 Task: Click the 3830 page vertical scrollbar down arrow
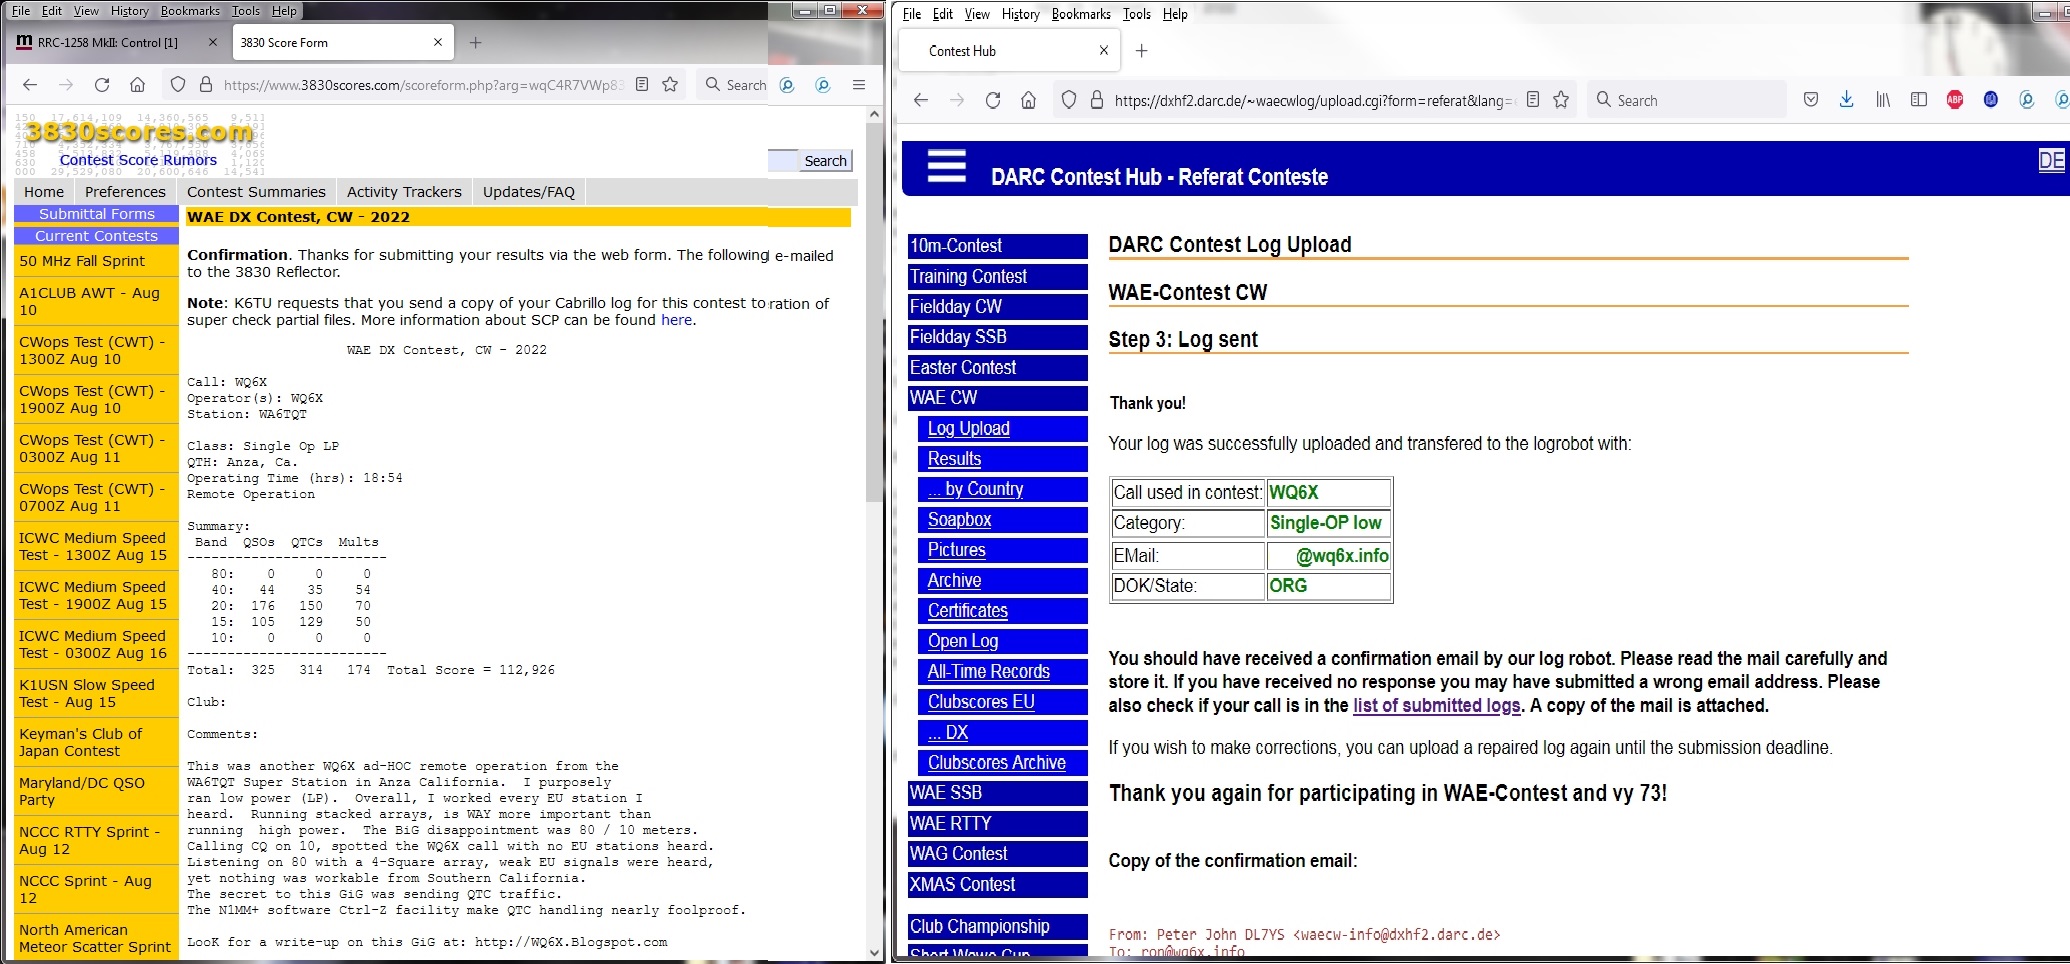(x=875, y=952)
